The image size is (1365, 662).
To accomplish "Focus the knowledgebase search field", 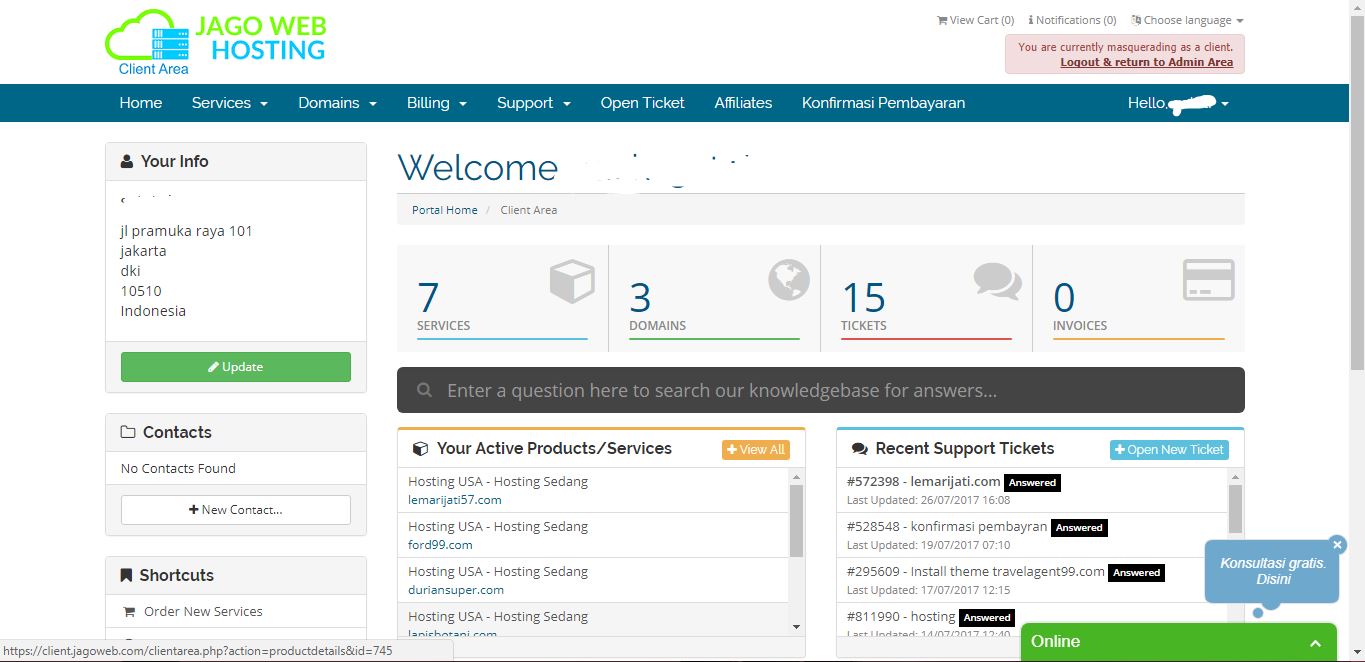I will pos(821,390).
